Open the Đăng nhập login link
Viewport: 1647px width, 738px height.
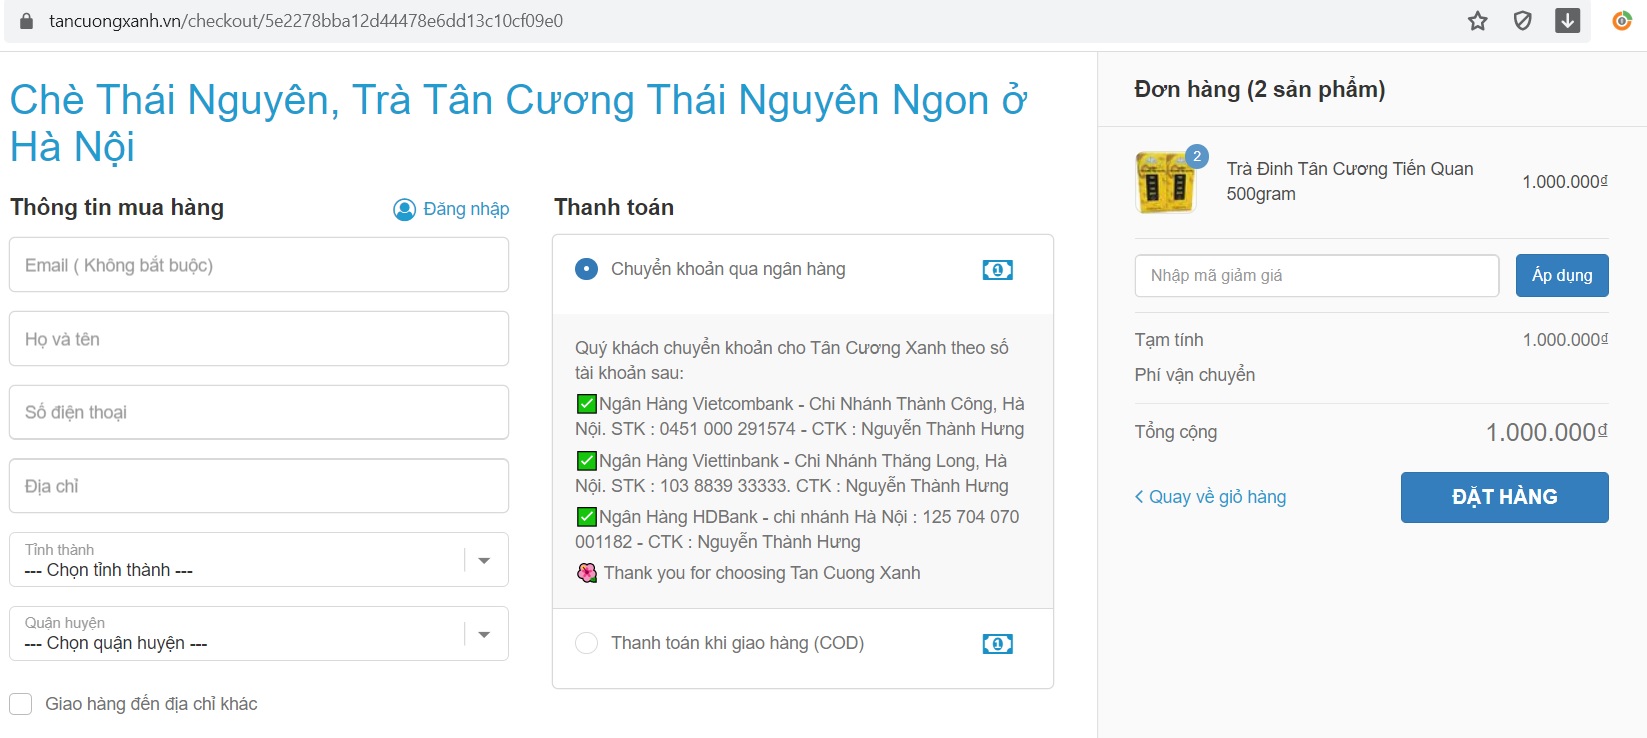click(x=466, y=209)
